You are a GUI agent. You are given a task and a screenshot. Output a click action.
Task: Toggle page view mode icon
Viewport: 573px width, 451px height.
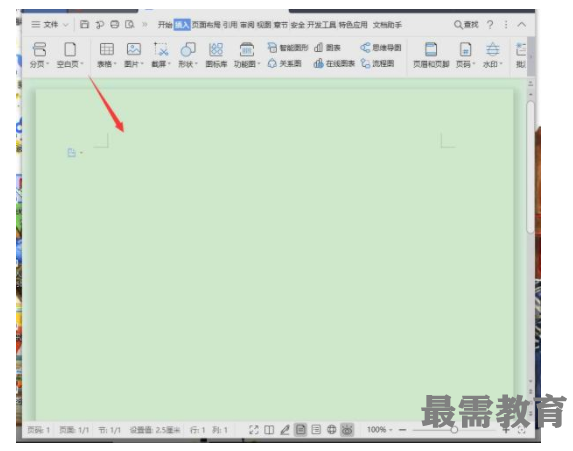pyautogui.click(x=300, y=430)
